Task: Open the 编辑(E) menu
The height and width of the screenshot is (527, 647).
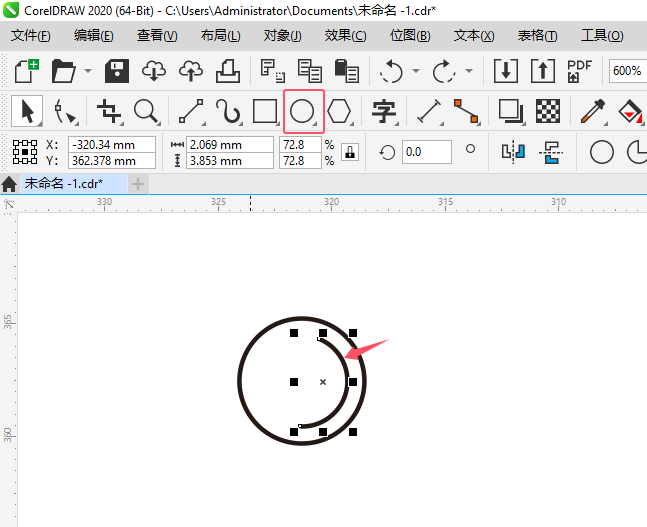Action: coord(94,35)
